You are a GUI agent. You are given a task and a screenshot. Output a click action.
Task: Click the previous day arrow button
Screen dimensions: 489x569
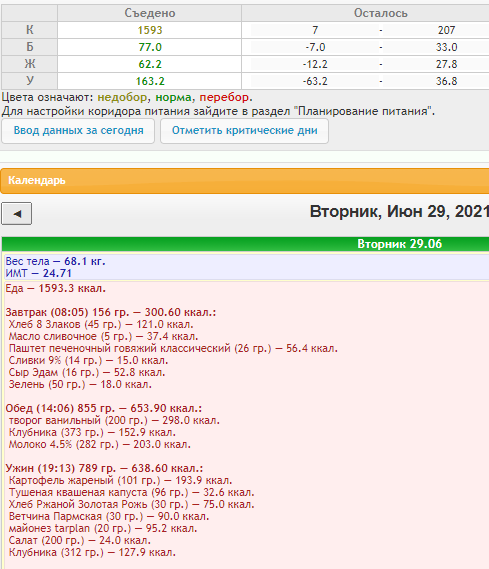point(17,214)
